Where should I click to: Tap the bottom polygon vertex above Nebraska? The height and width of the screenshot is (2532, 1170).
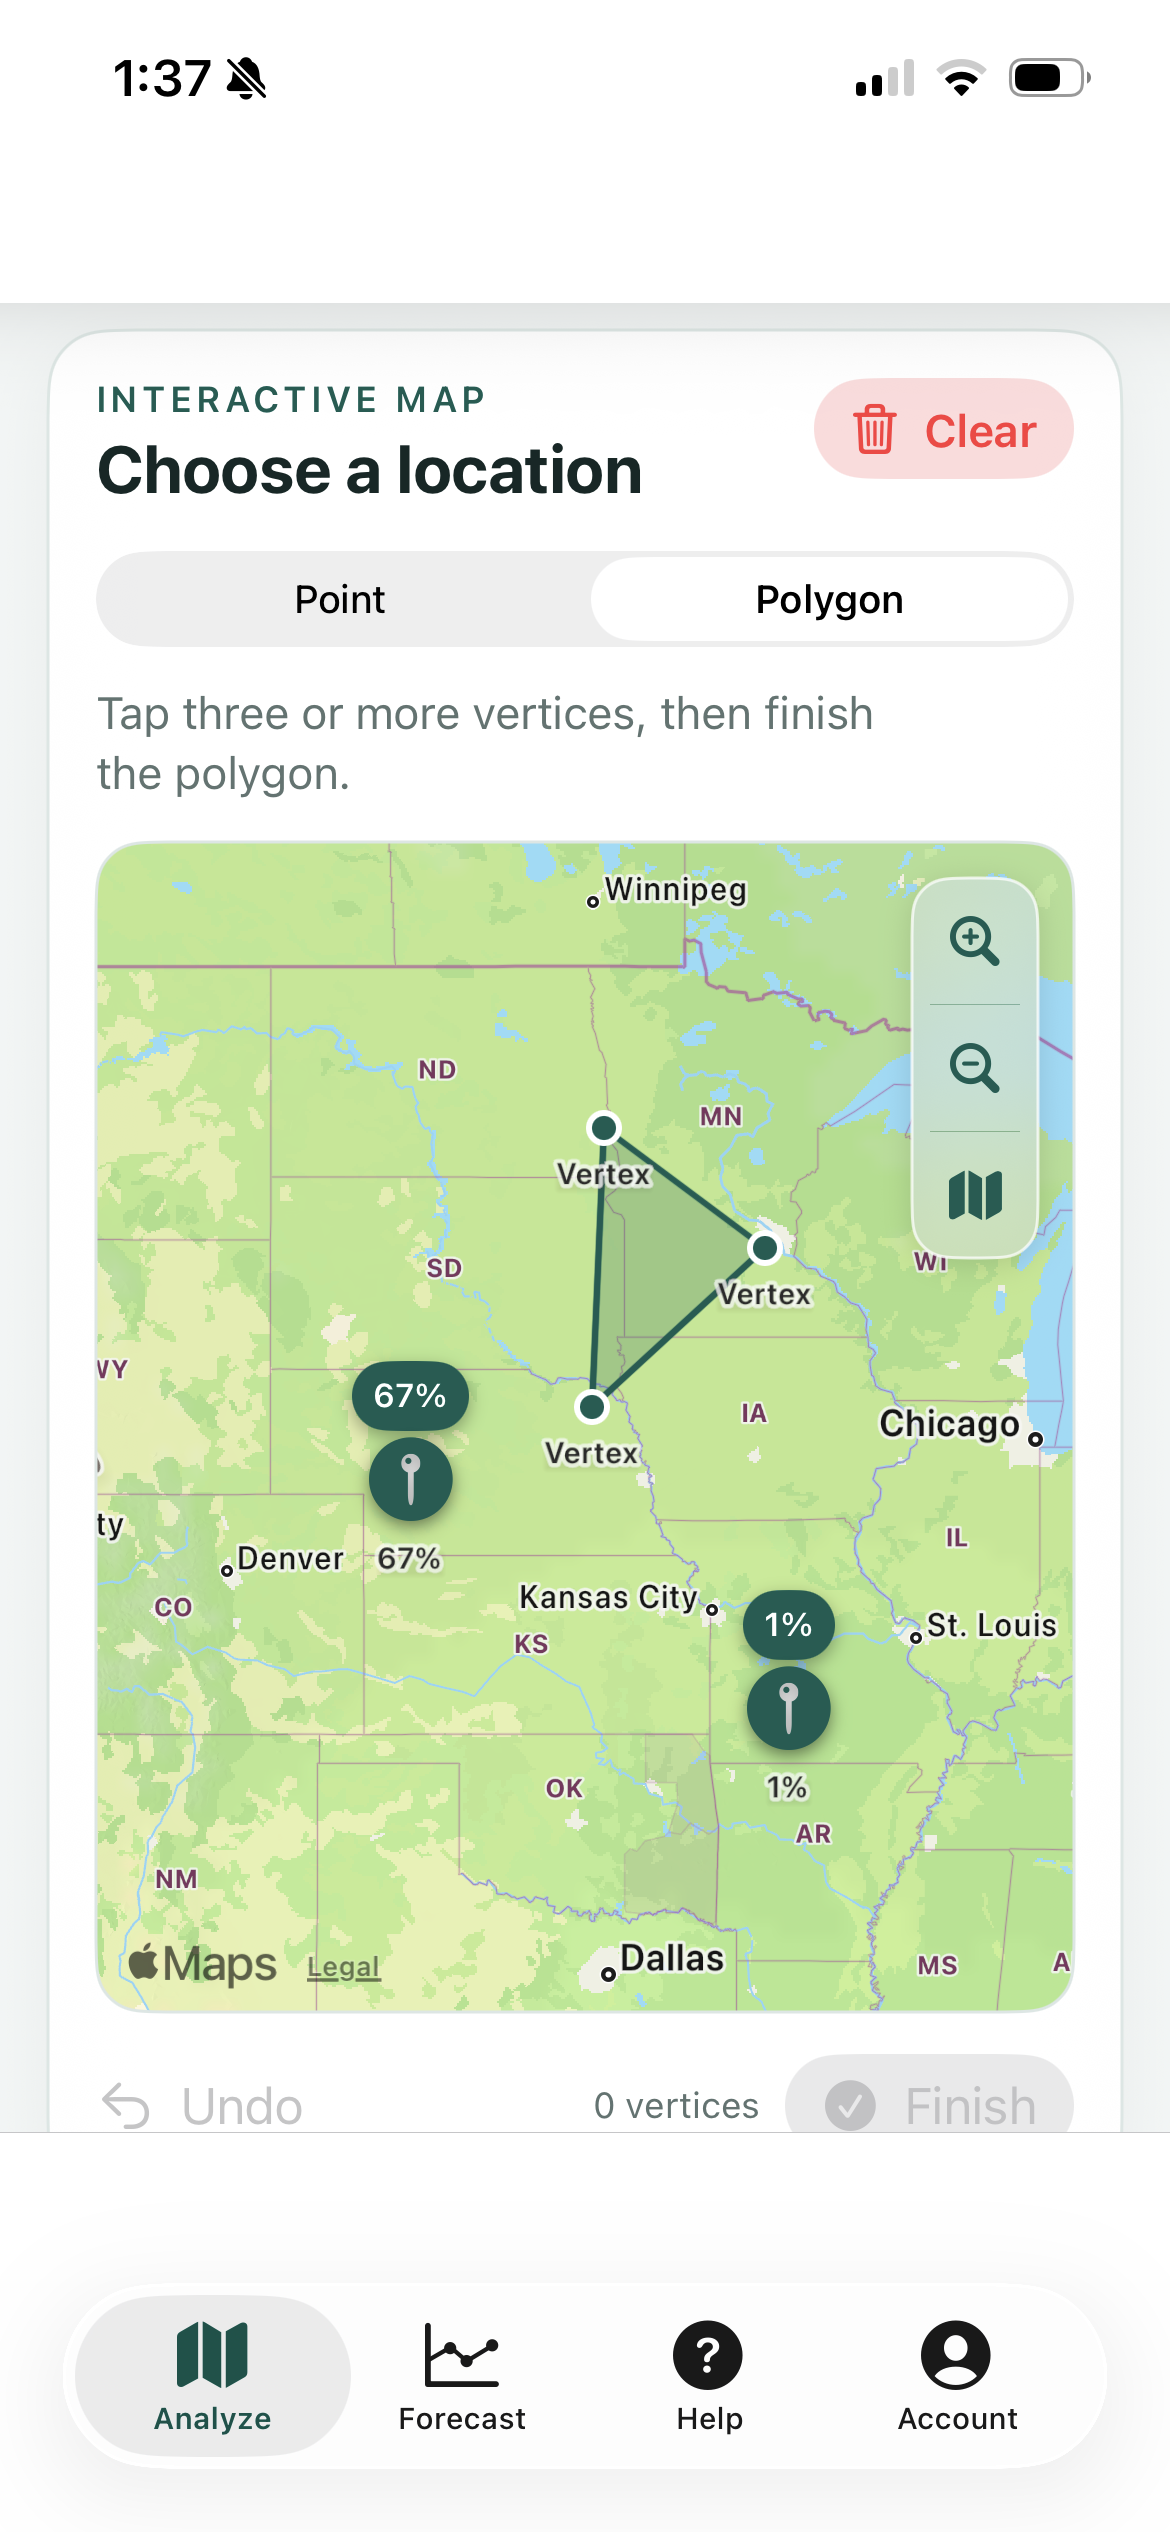[x=592, y=1406]
